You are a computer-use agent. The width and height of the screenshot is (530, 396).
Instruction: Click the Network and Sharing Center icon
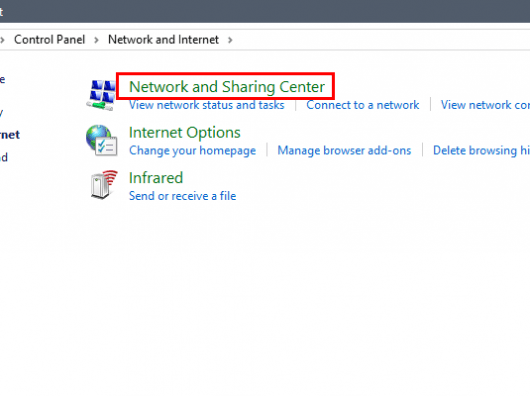101,95
